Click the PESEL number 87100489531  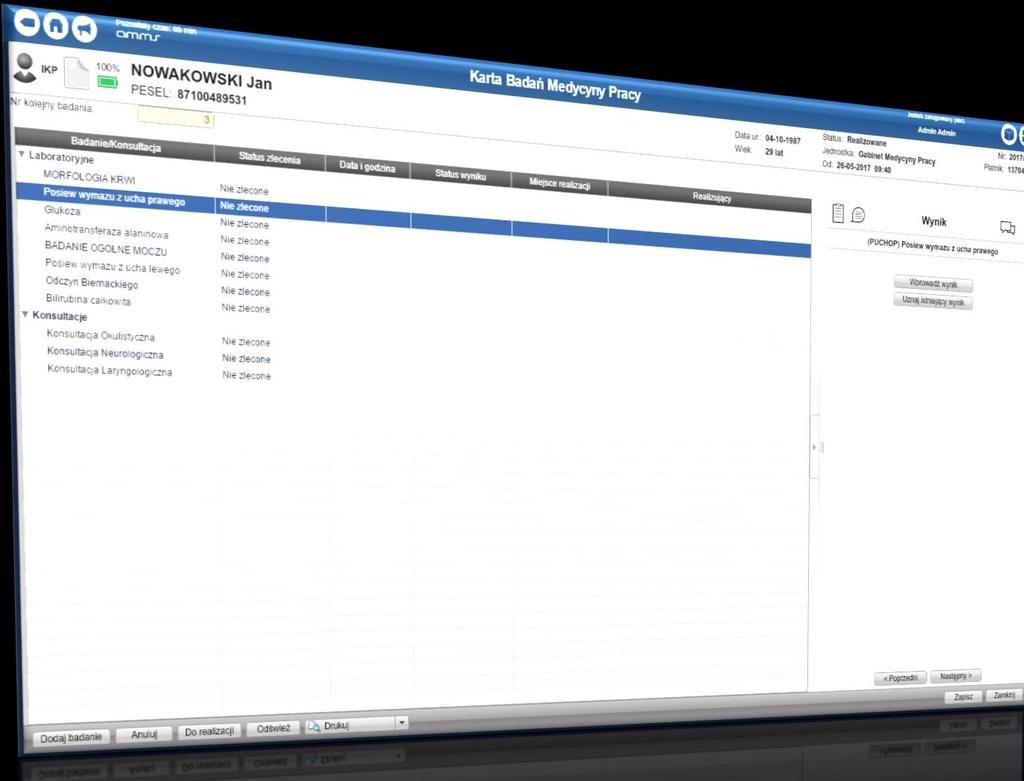click(212, 98)
